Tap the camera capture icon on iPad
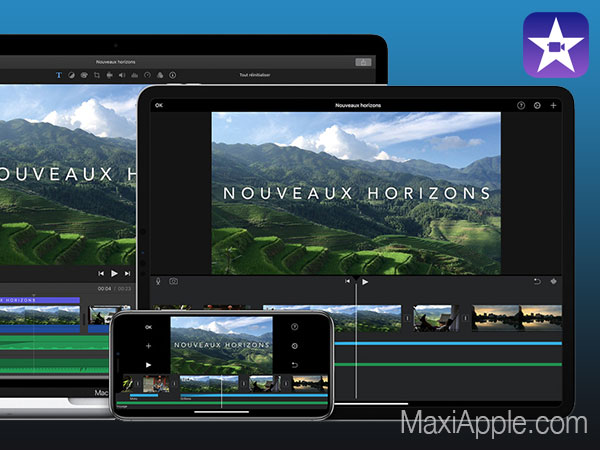The height and width of the screenshot is (450, 600). (x=173, y=282)
